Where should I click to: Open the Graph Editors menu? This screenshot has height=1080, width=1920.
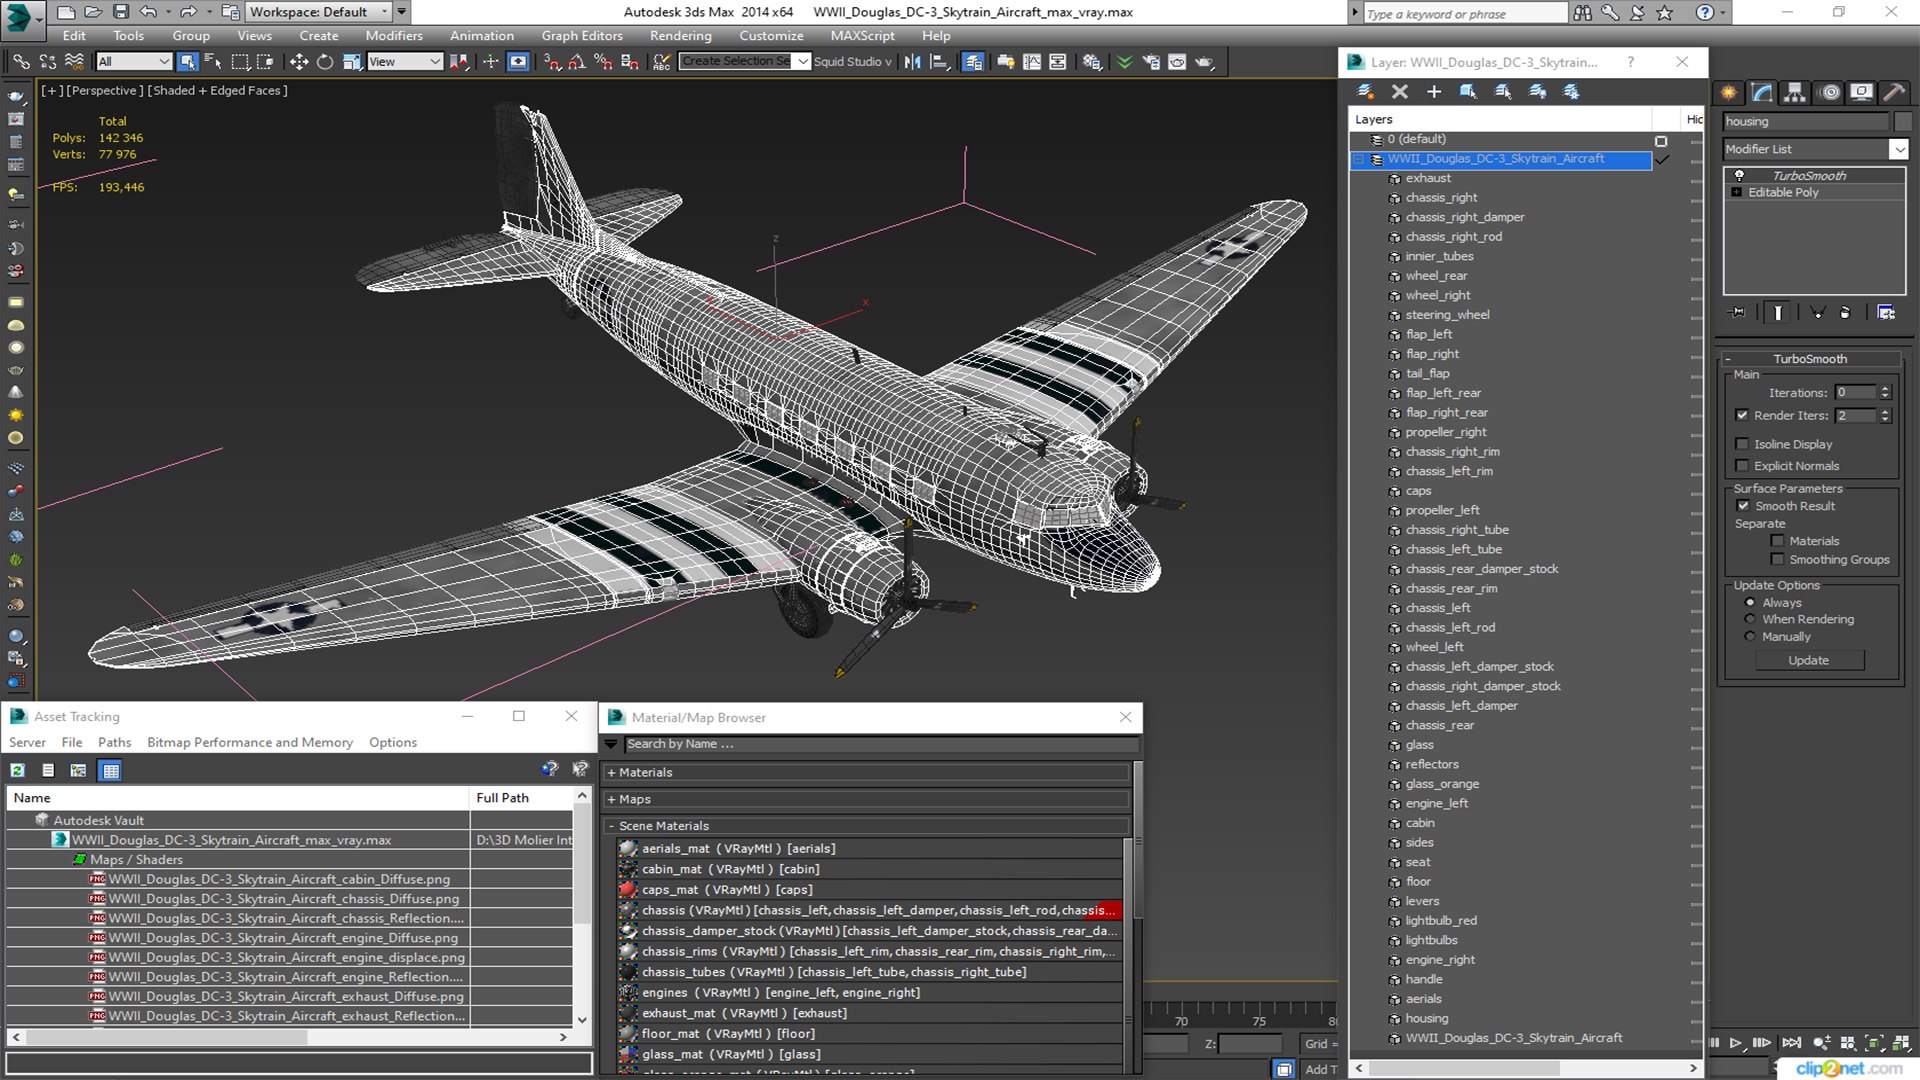pos(582,36)
